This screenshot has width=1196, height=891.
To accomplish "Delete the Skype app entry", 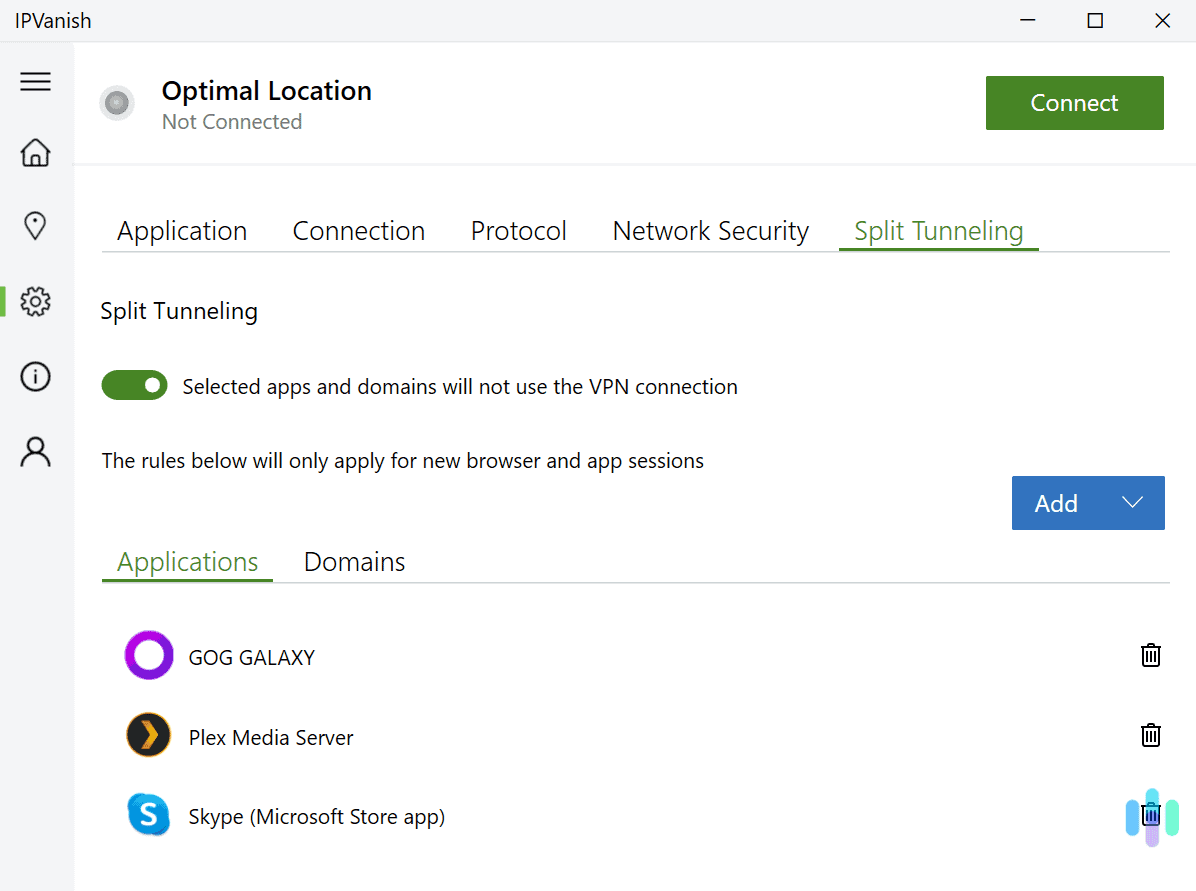I will 1151,815.
